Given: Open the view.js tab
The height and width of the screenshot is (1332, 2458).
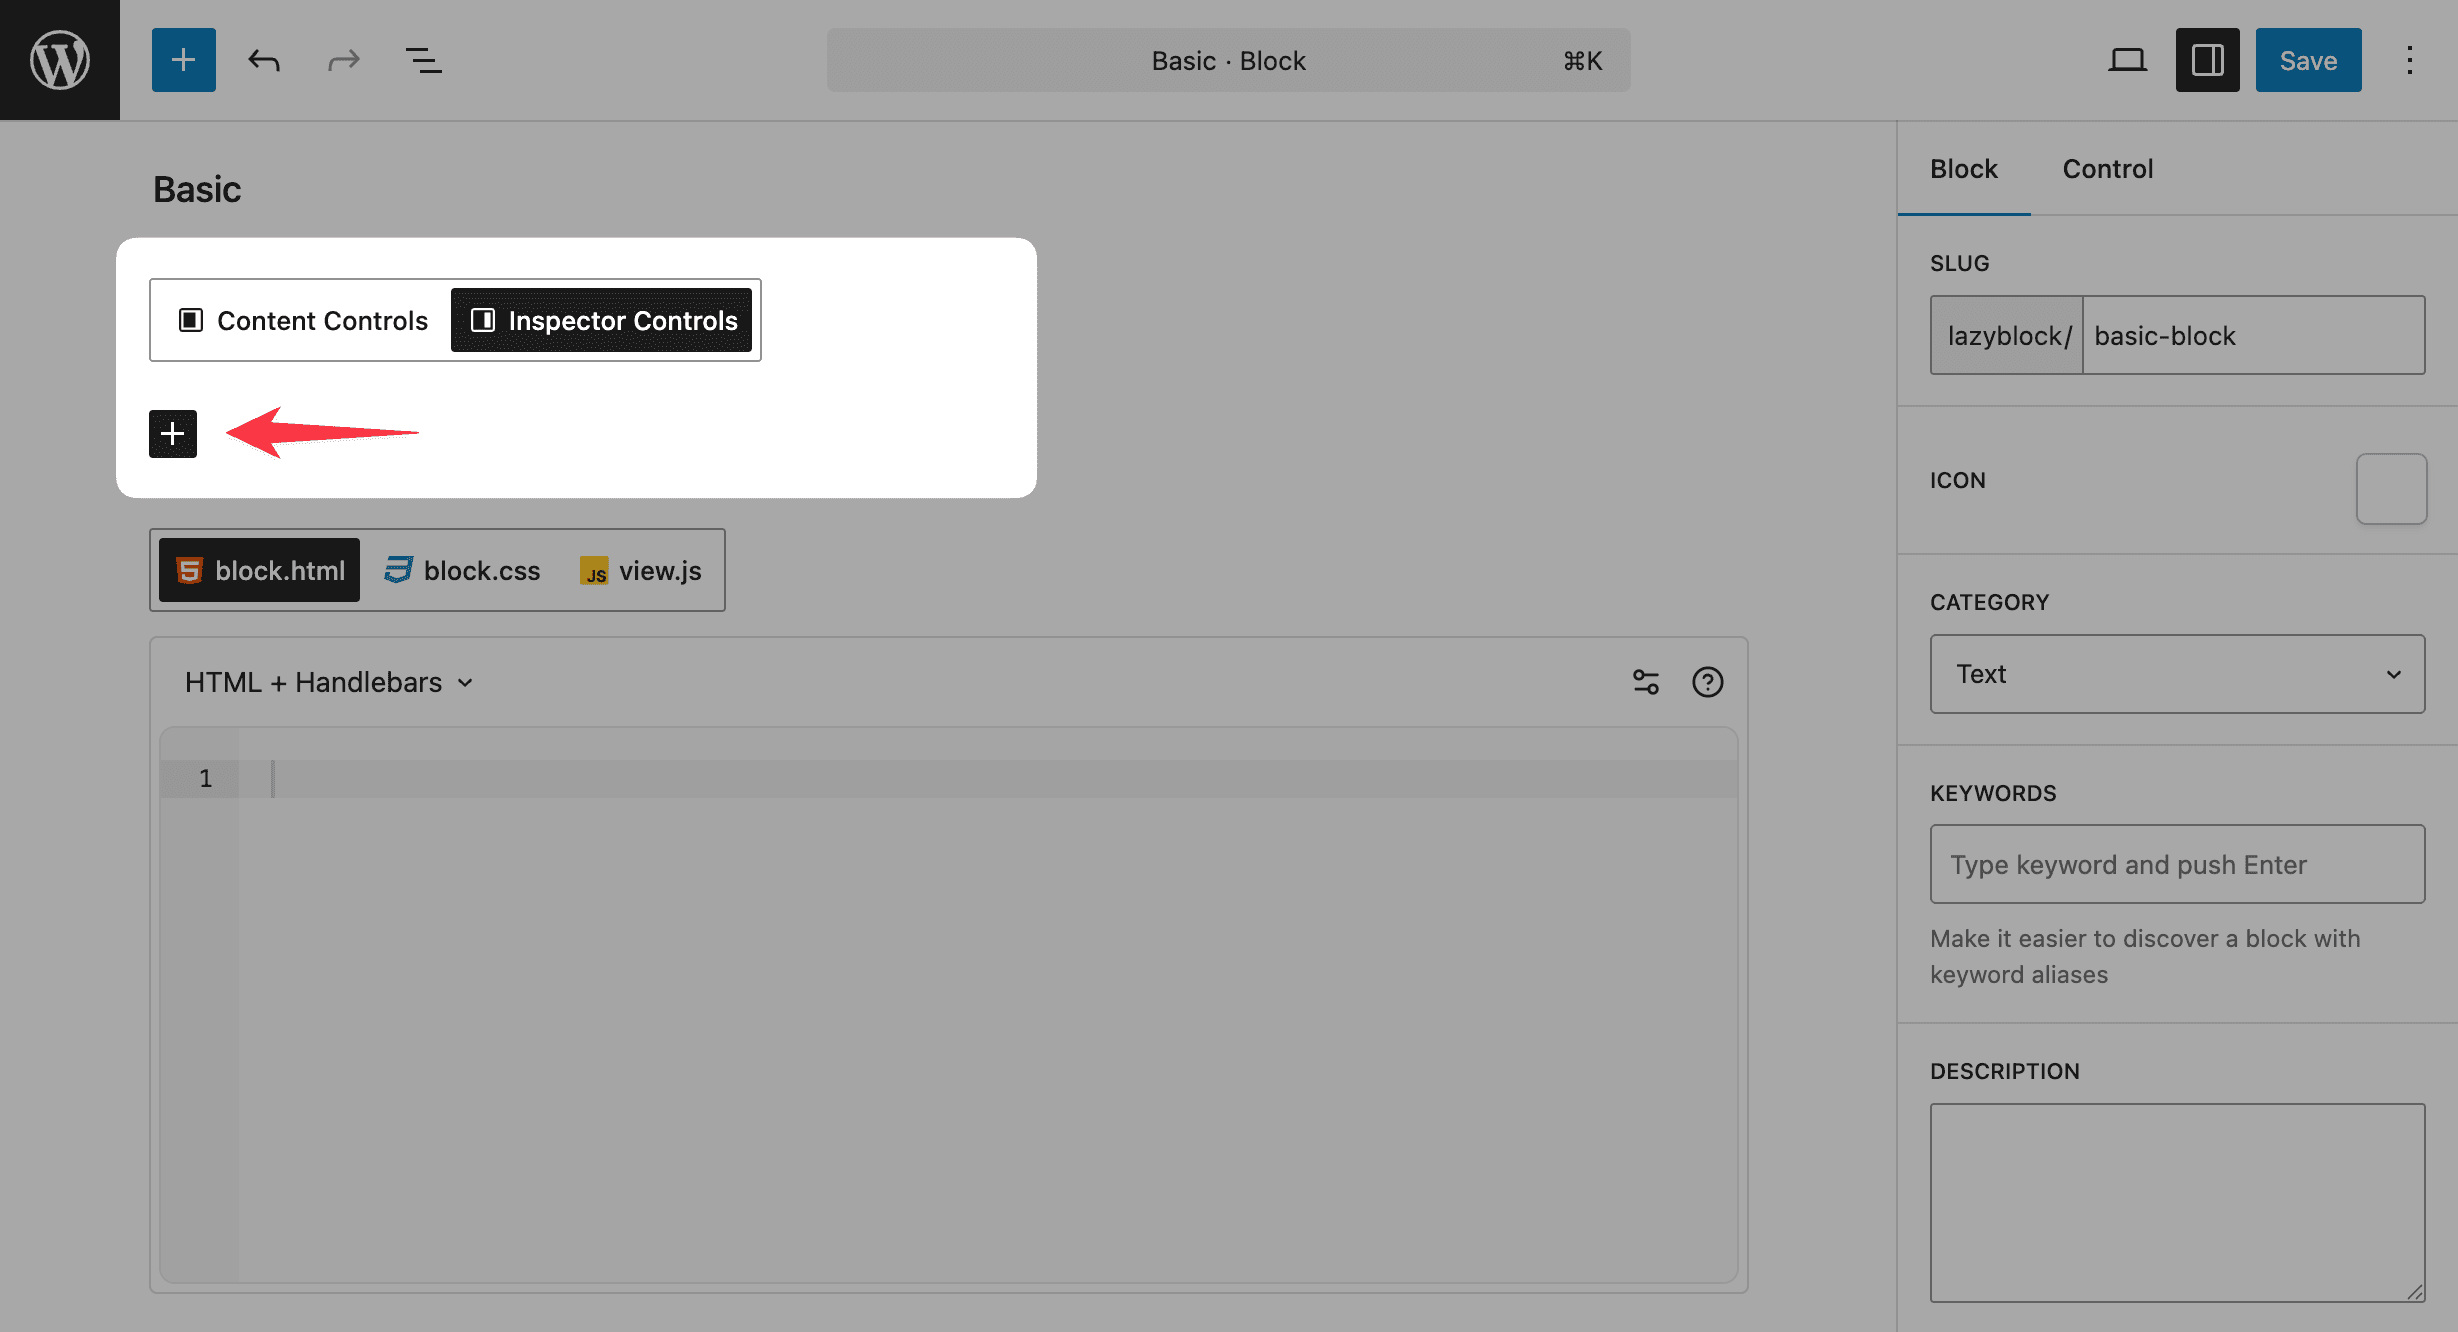Looking at the screenshot, I should pyautogui.click(x=640, y=570).
